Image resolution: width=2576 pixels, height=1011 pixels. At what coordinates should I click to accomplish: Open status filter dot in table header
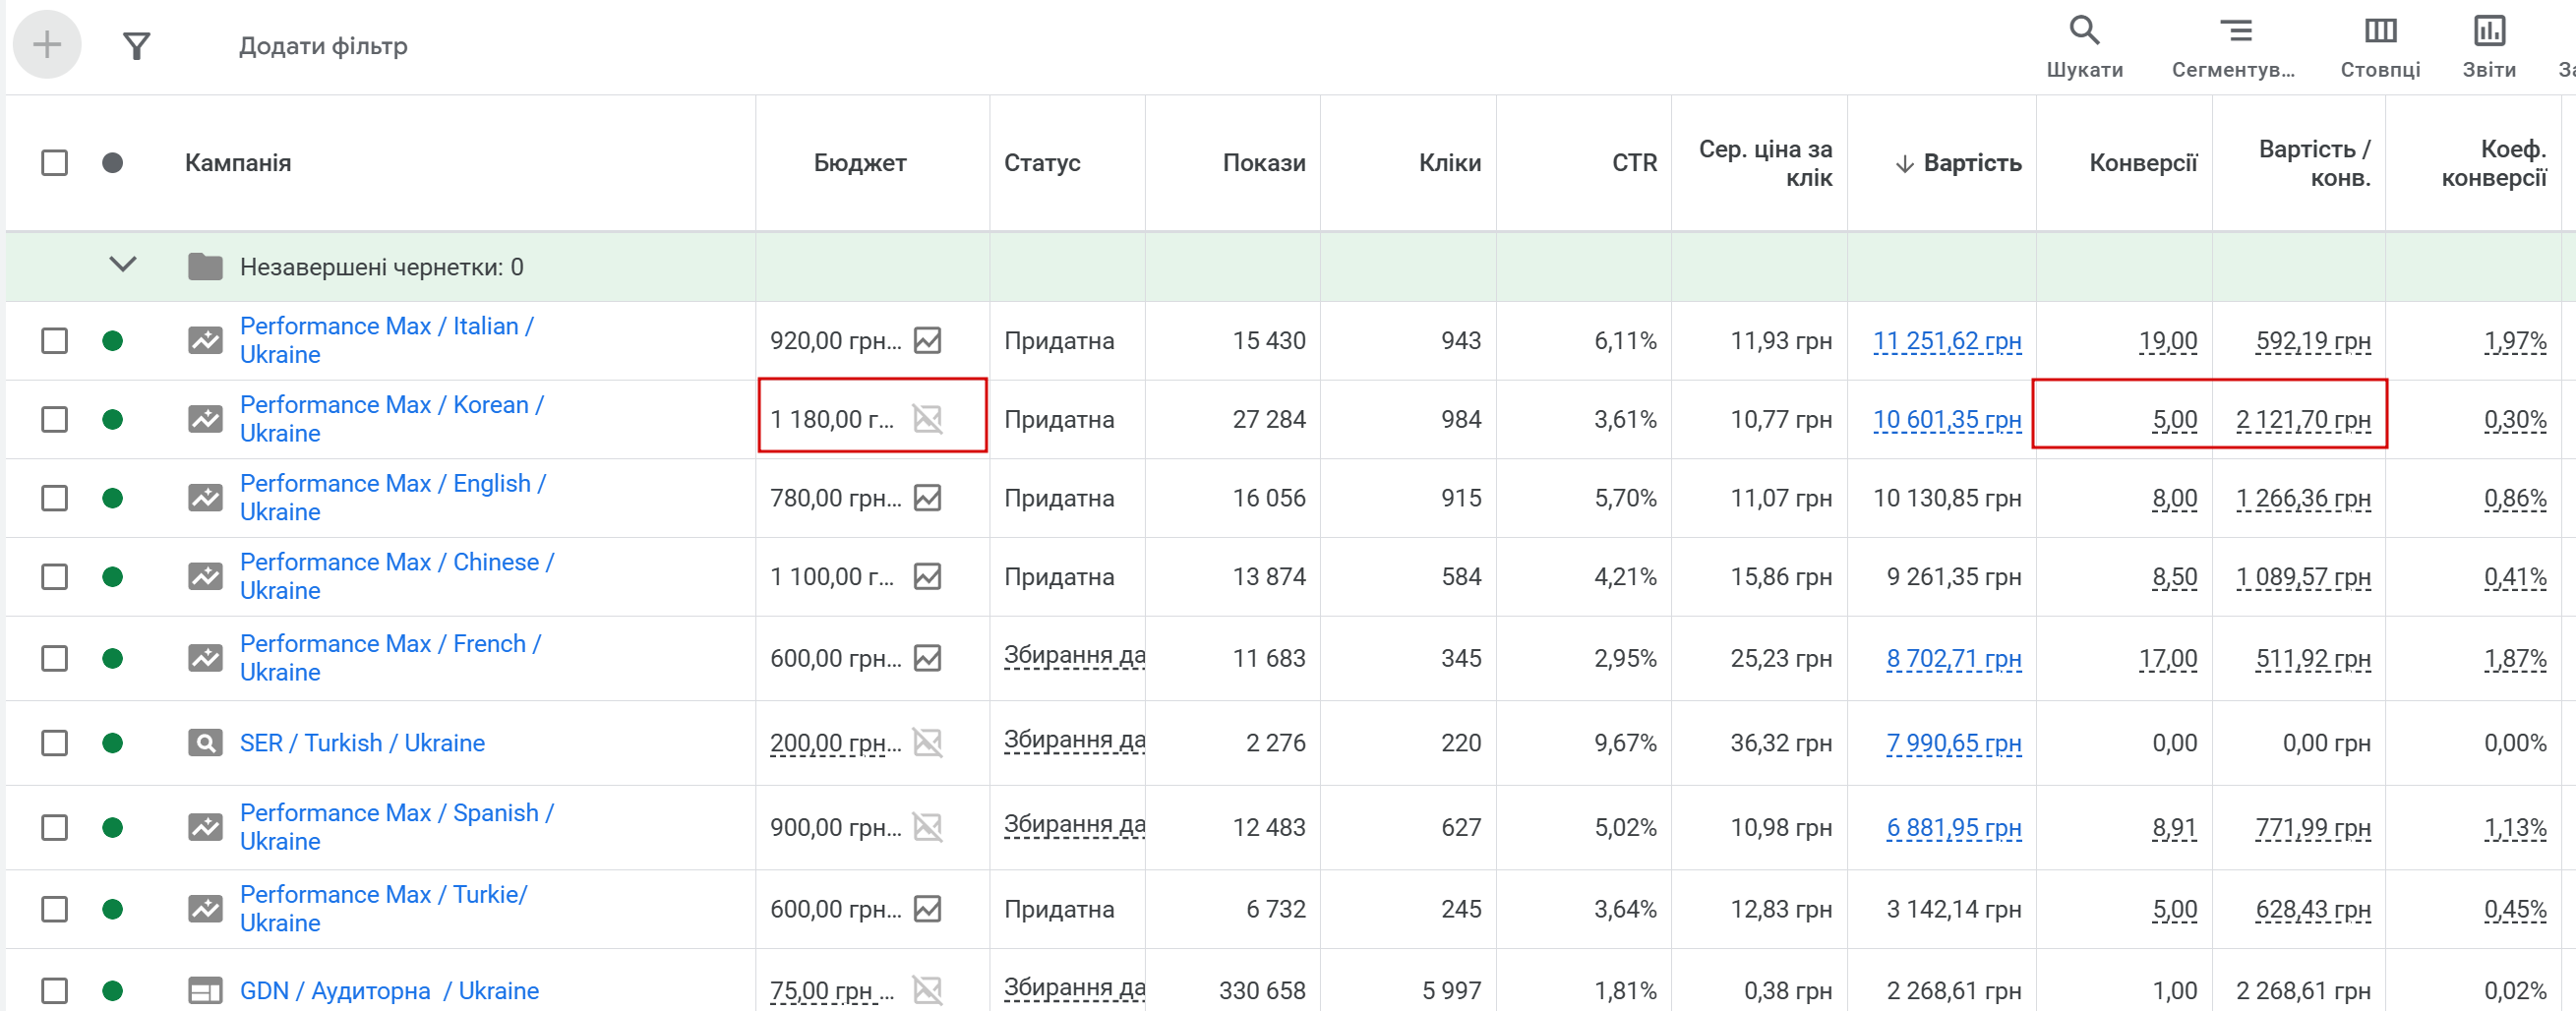coord(112,163)
